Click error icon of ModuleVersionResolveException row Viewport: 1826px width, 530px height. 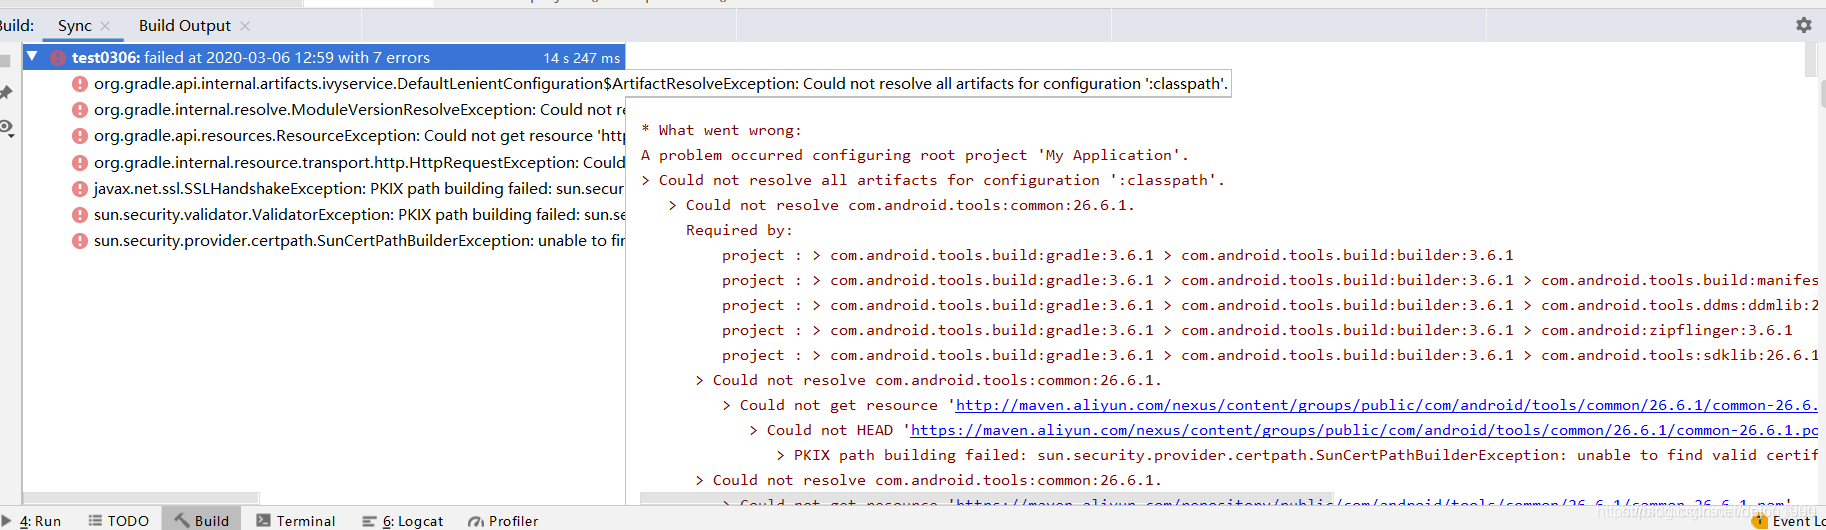pyautogui.click(x=80, y=110)
